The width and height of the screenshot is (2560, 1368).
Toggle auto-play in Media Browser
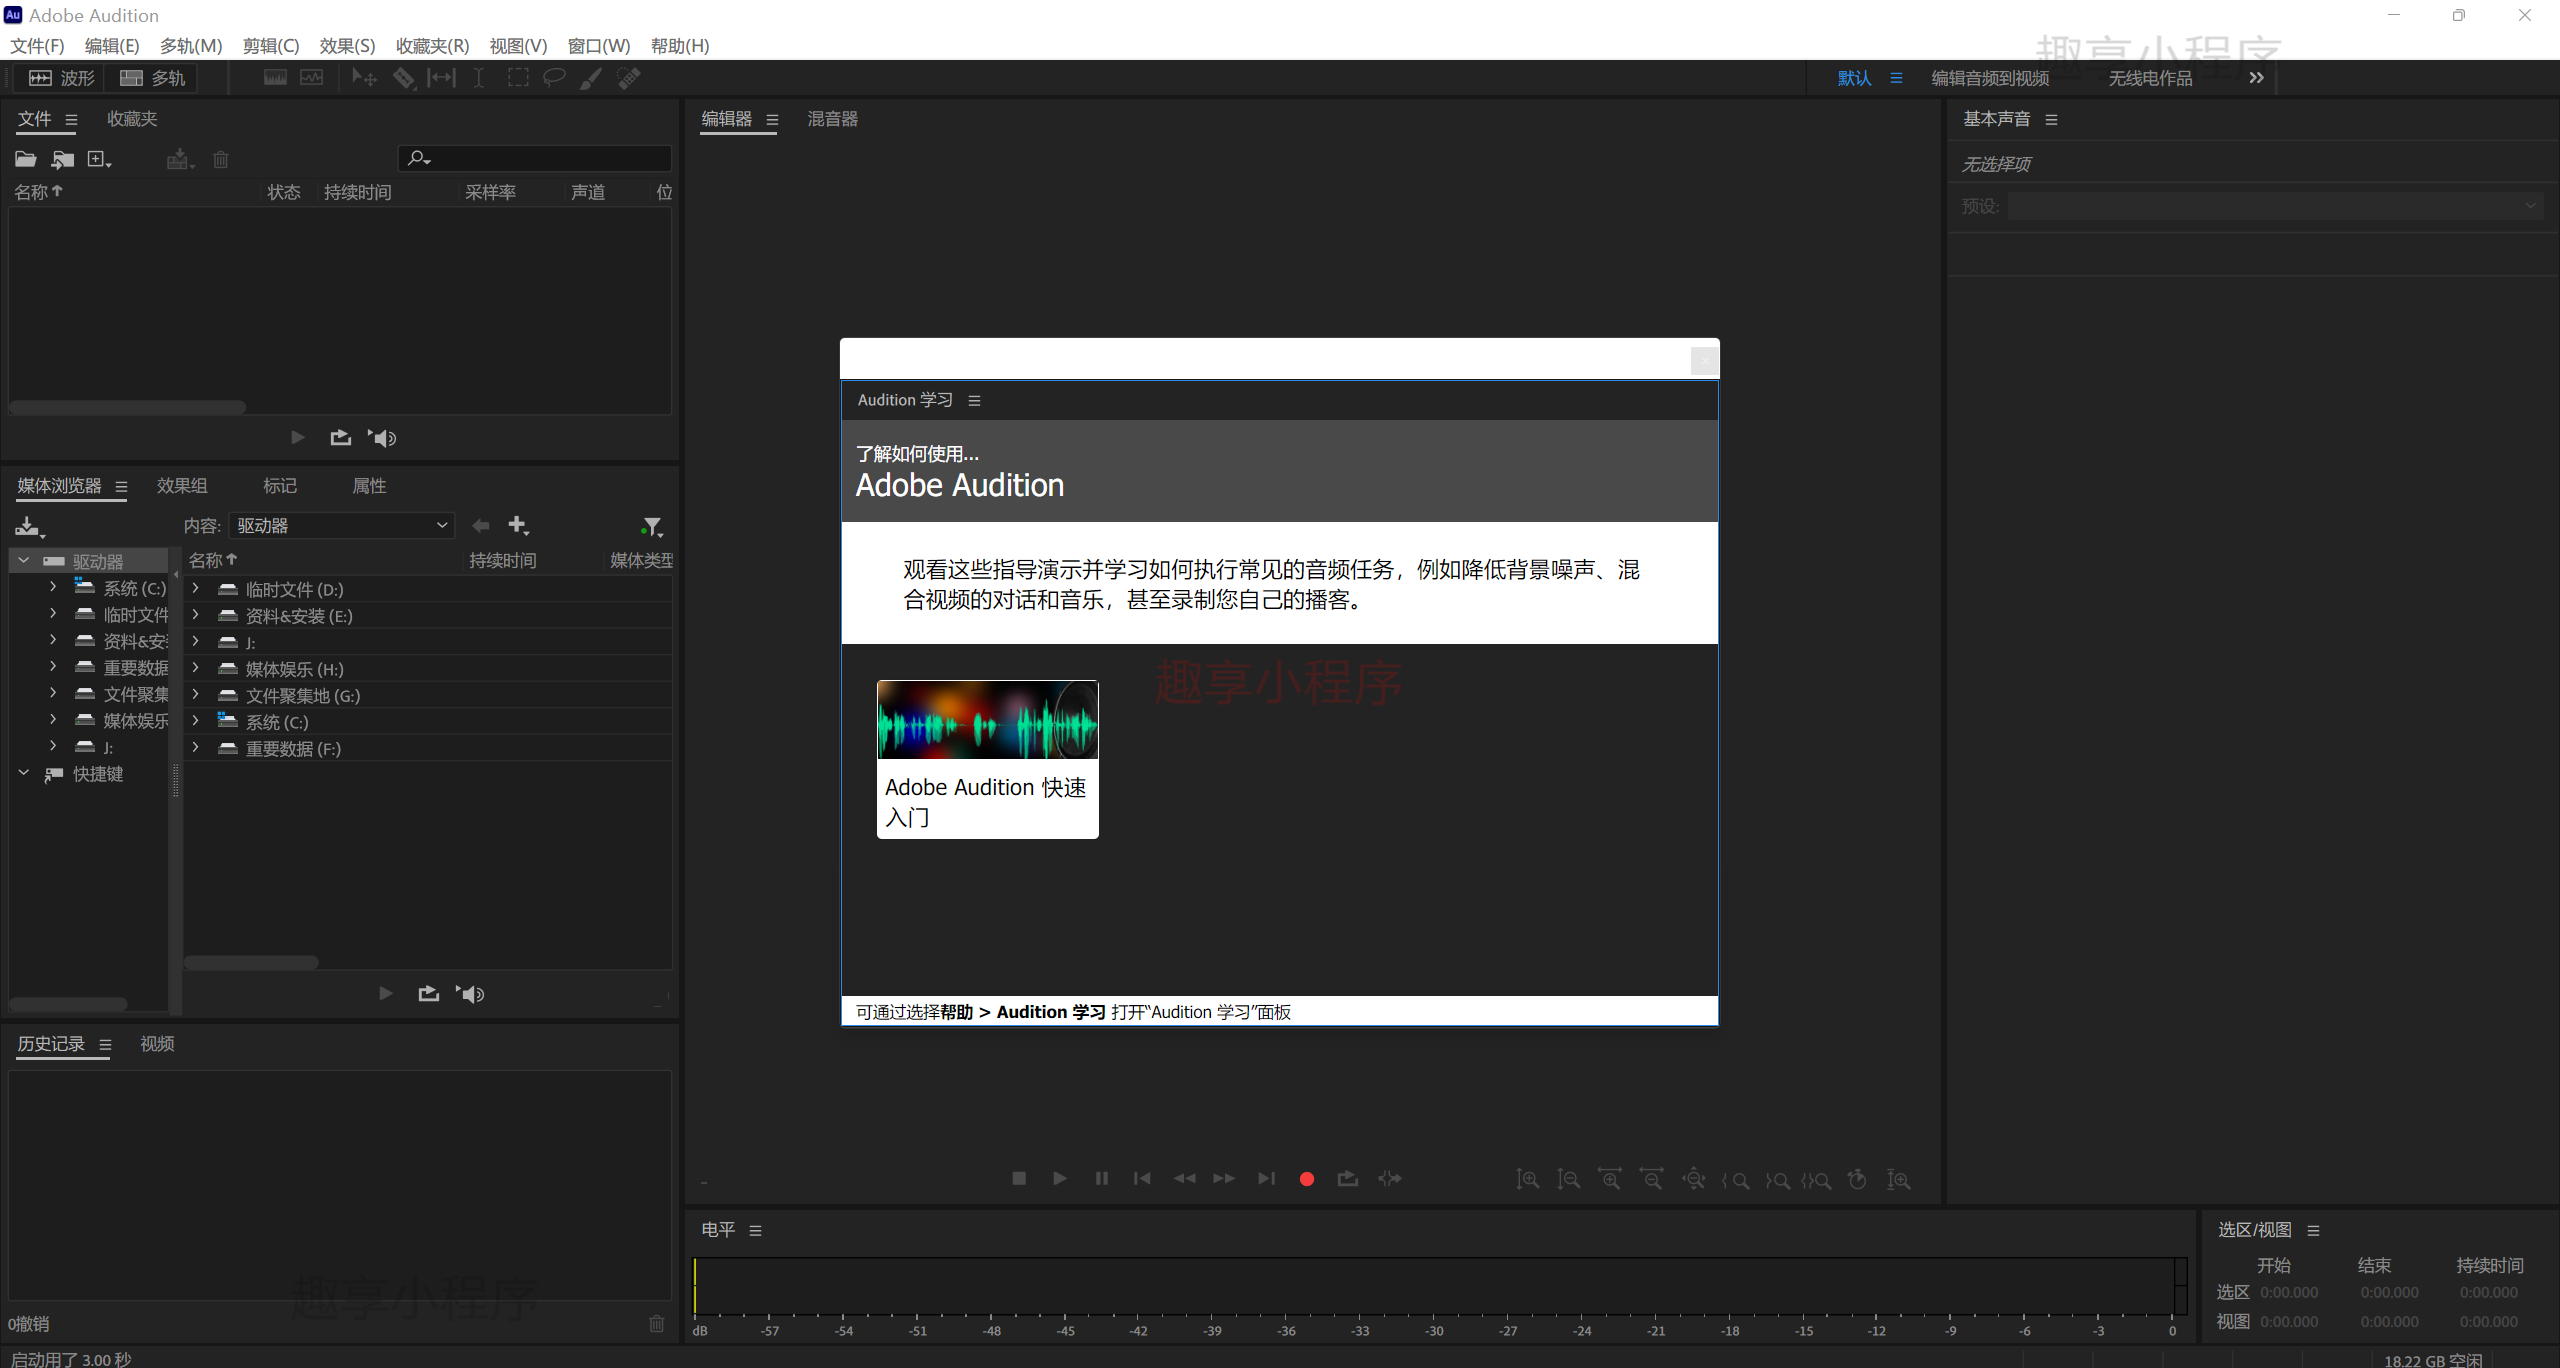[x=472, y=993]
